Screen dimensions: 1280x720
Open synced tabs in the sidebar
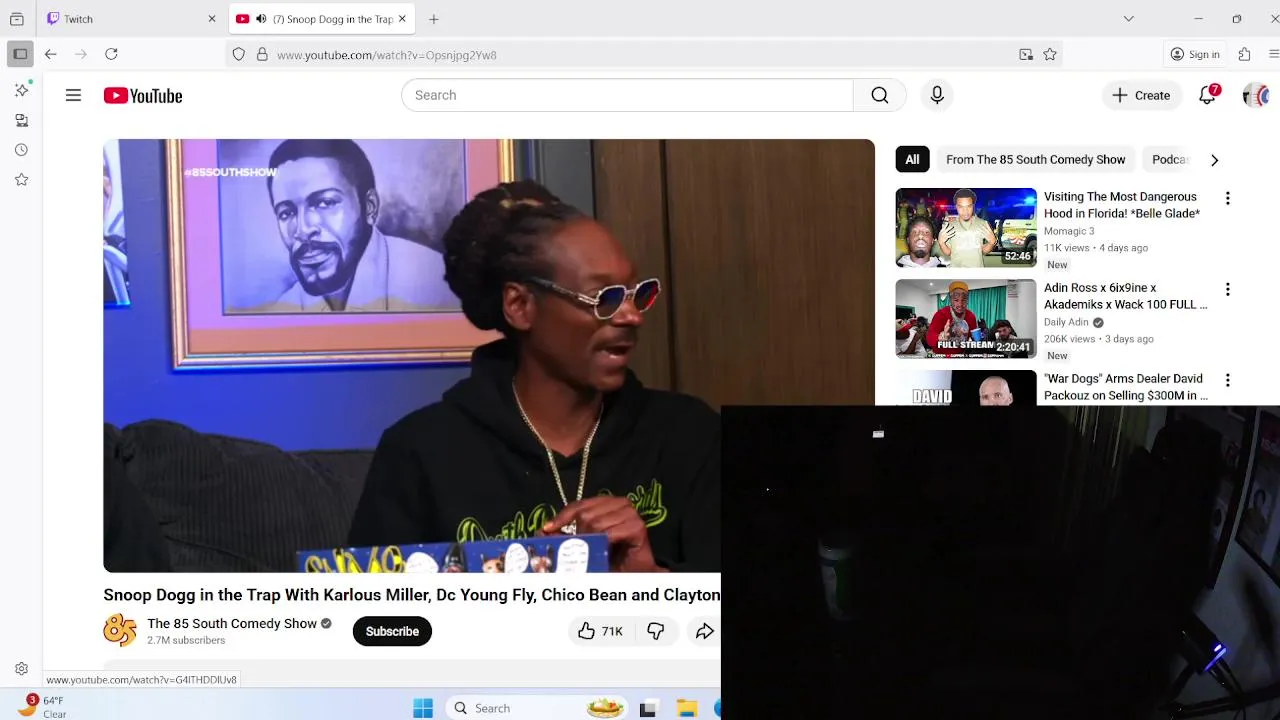(x=21, y=120)
